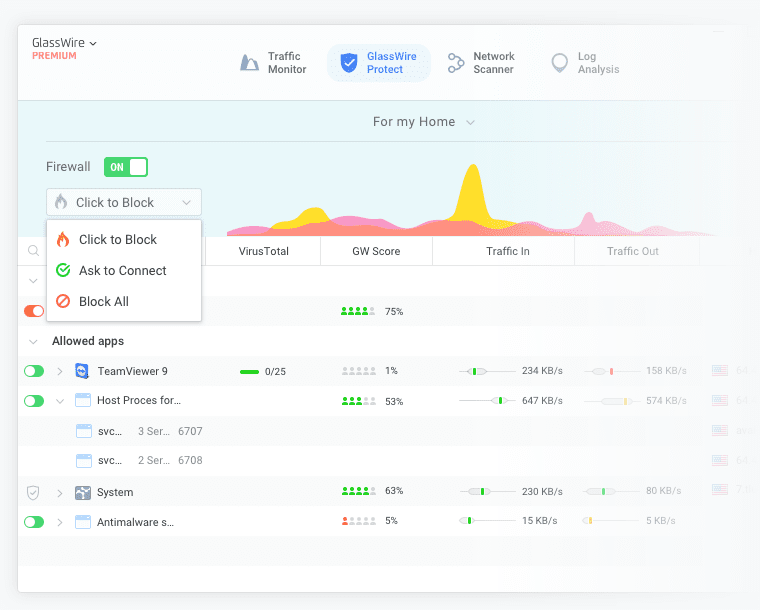Screen dimensions: 760x610
Task: Click the US flag in System row
Action: [x=720, y=490]
